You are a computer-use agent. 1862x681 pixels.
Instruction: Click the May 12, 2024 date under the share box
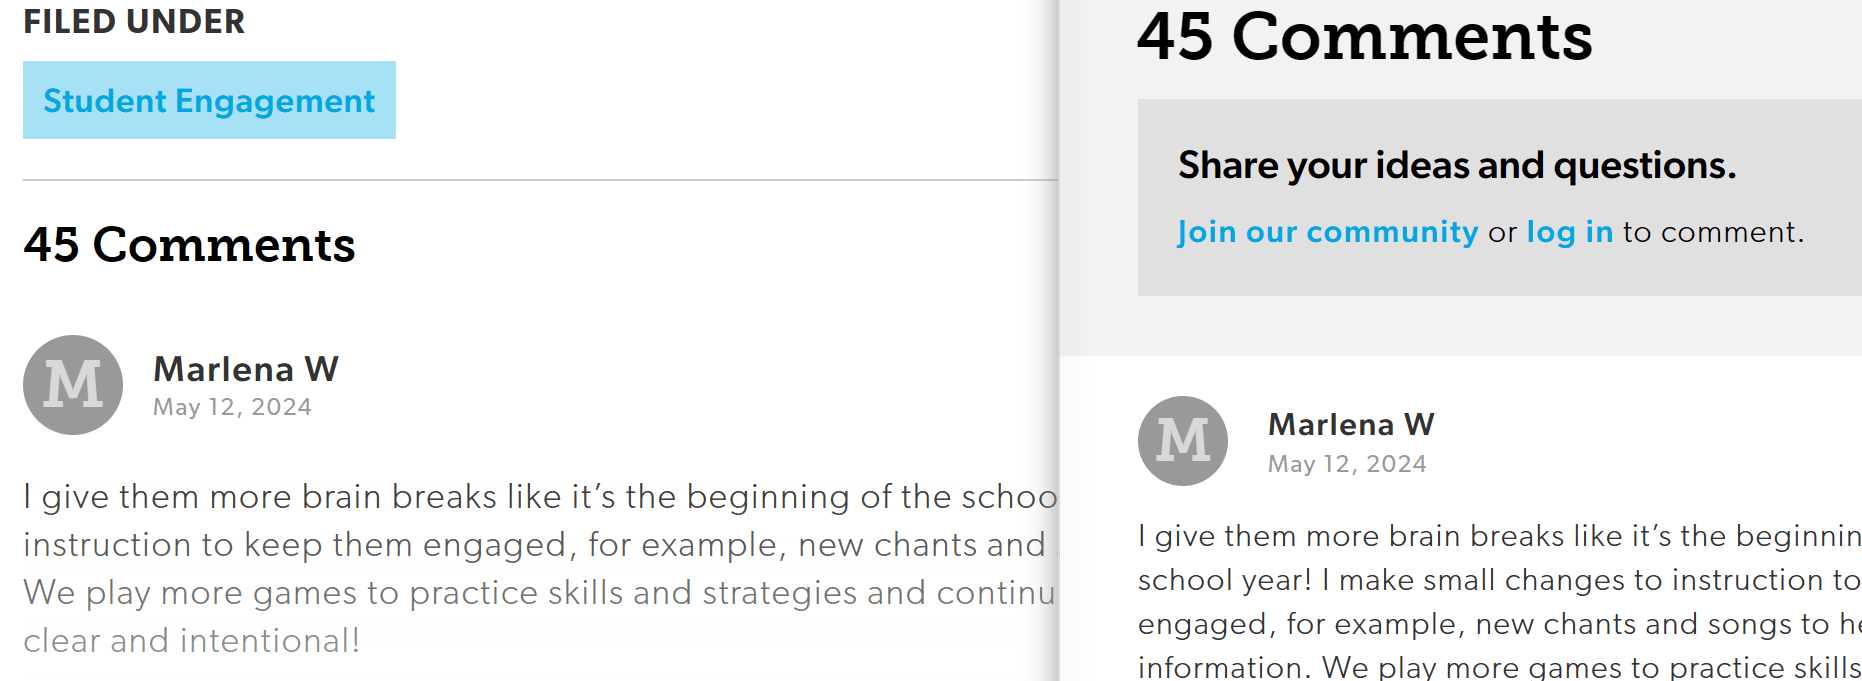(1347, 464)
